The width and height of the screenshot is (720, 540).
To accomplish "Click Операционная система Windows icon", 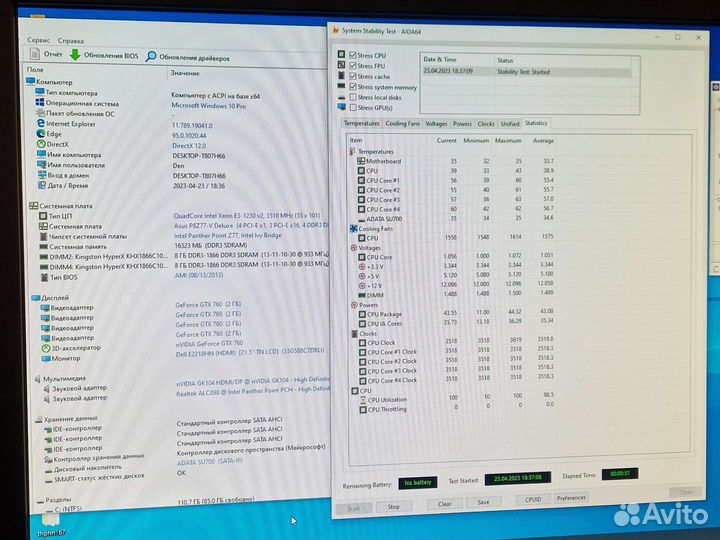I will (x=40, y=102).
